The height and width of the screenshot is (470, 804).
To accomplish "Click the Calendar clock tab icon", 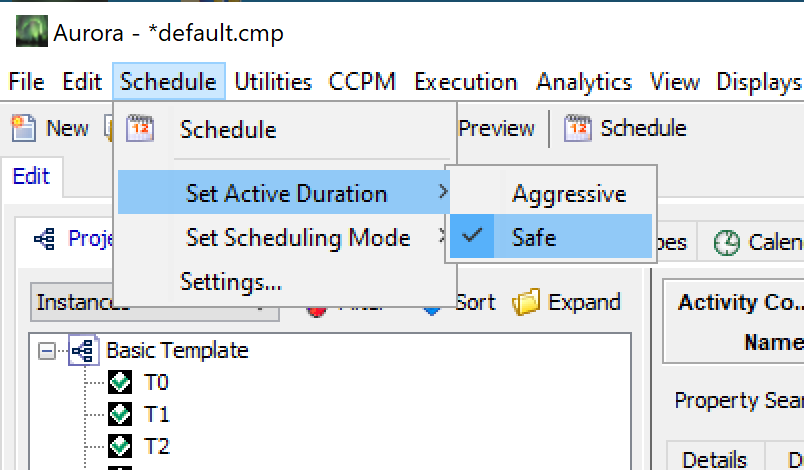I will click(728, 242).
